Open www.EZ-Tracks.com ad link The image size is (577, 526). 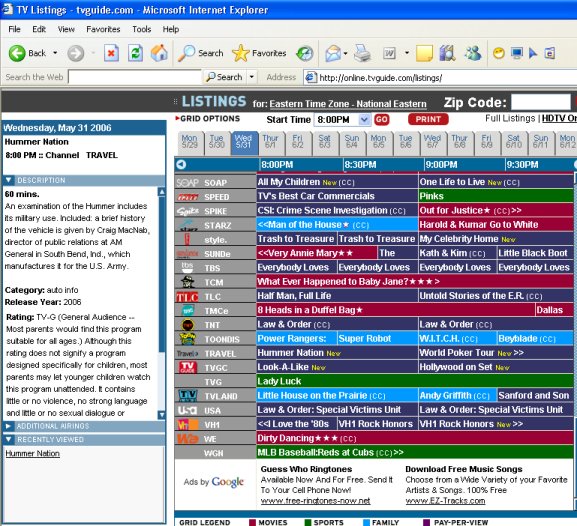click(445, 501)
